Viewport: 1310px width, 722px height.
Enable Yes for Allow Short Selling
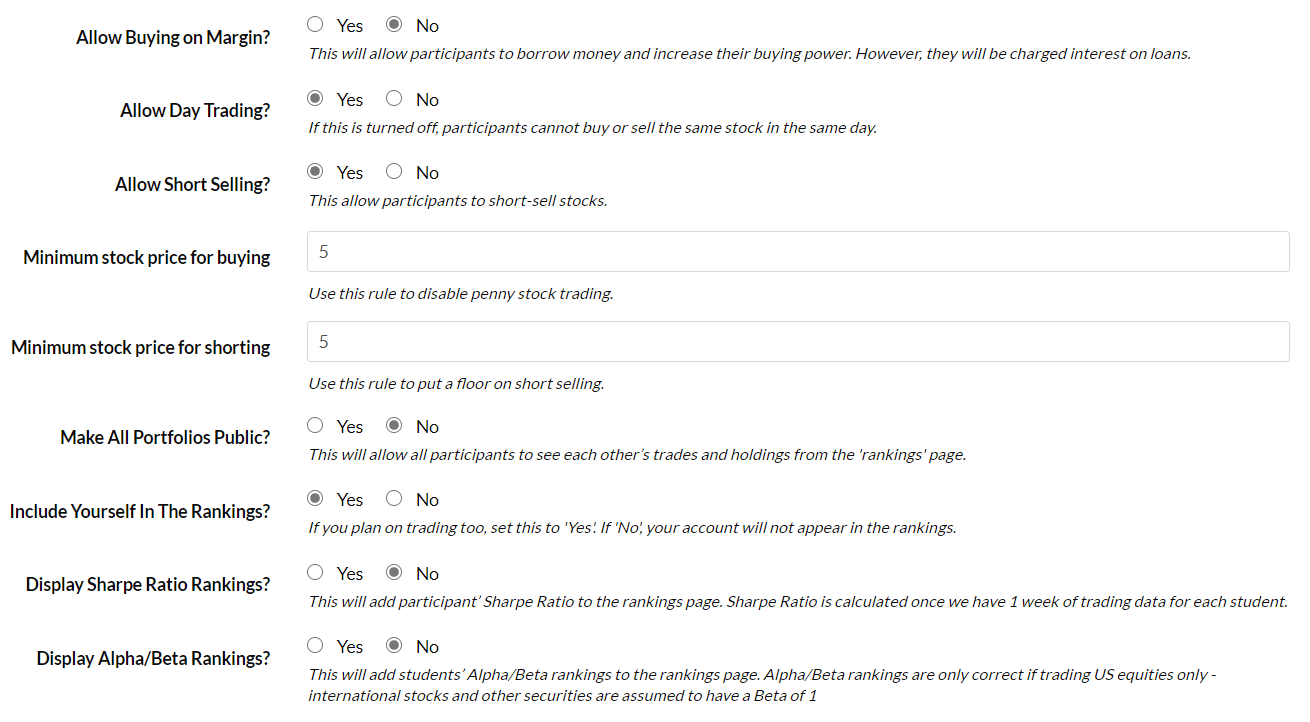316,172
